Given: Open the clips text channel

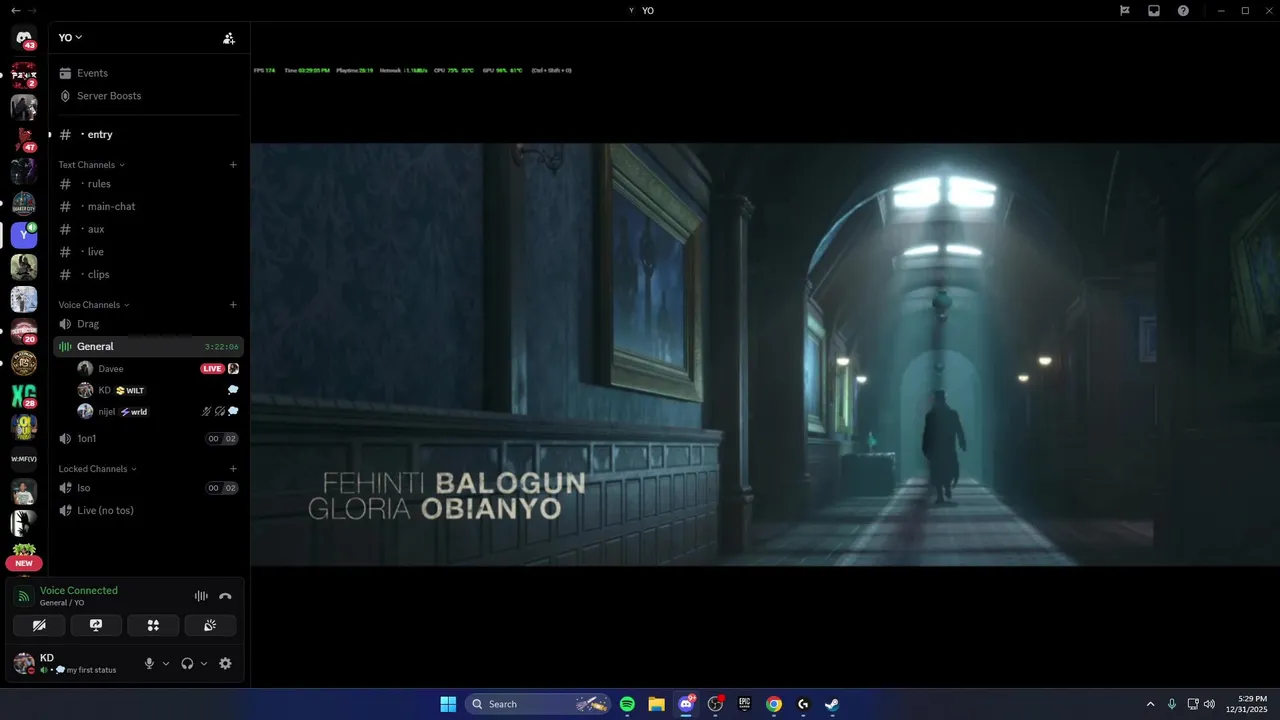Looking at the screenshot, I should point(147,274).
